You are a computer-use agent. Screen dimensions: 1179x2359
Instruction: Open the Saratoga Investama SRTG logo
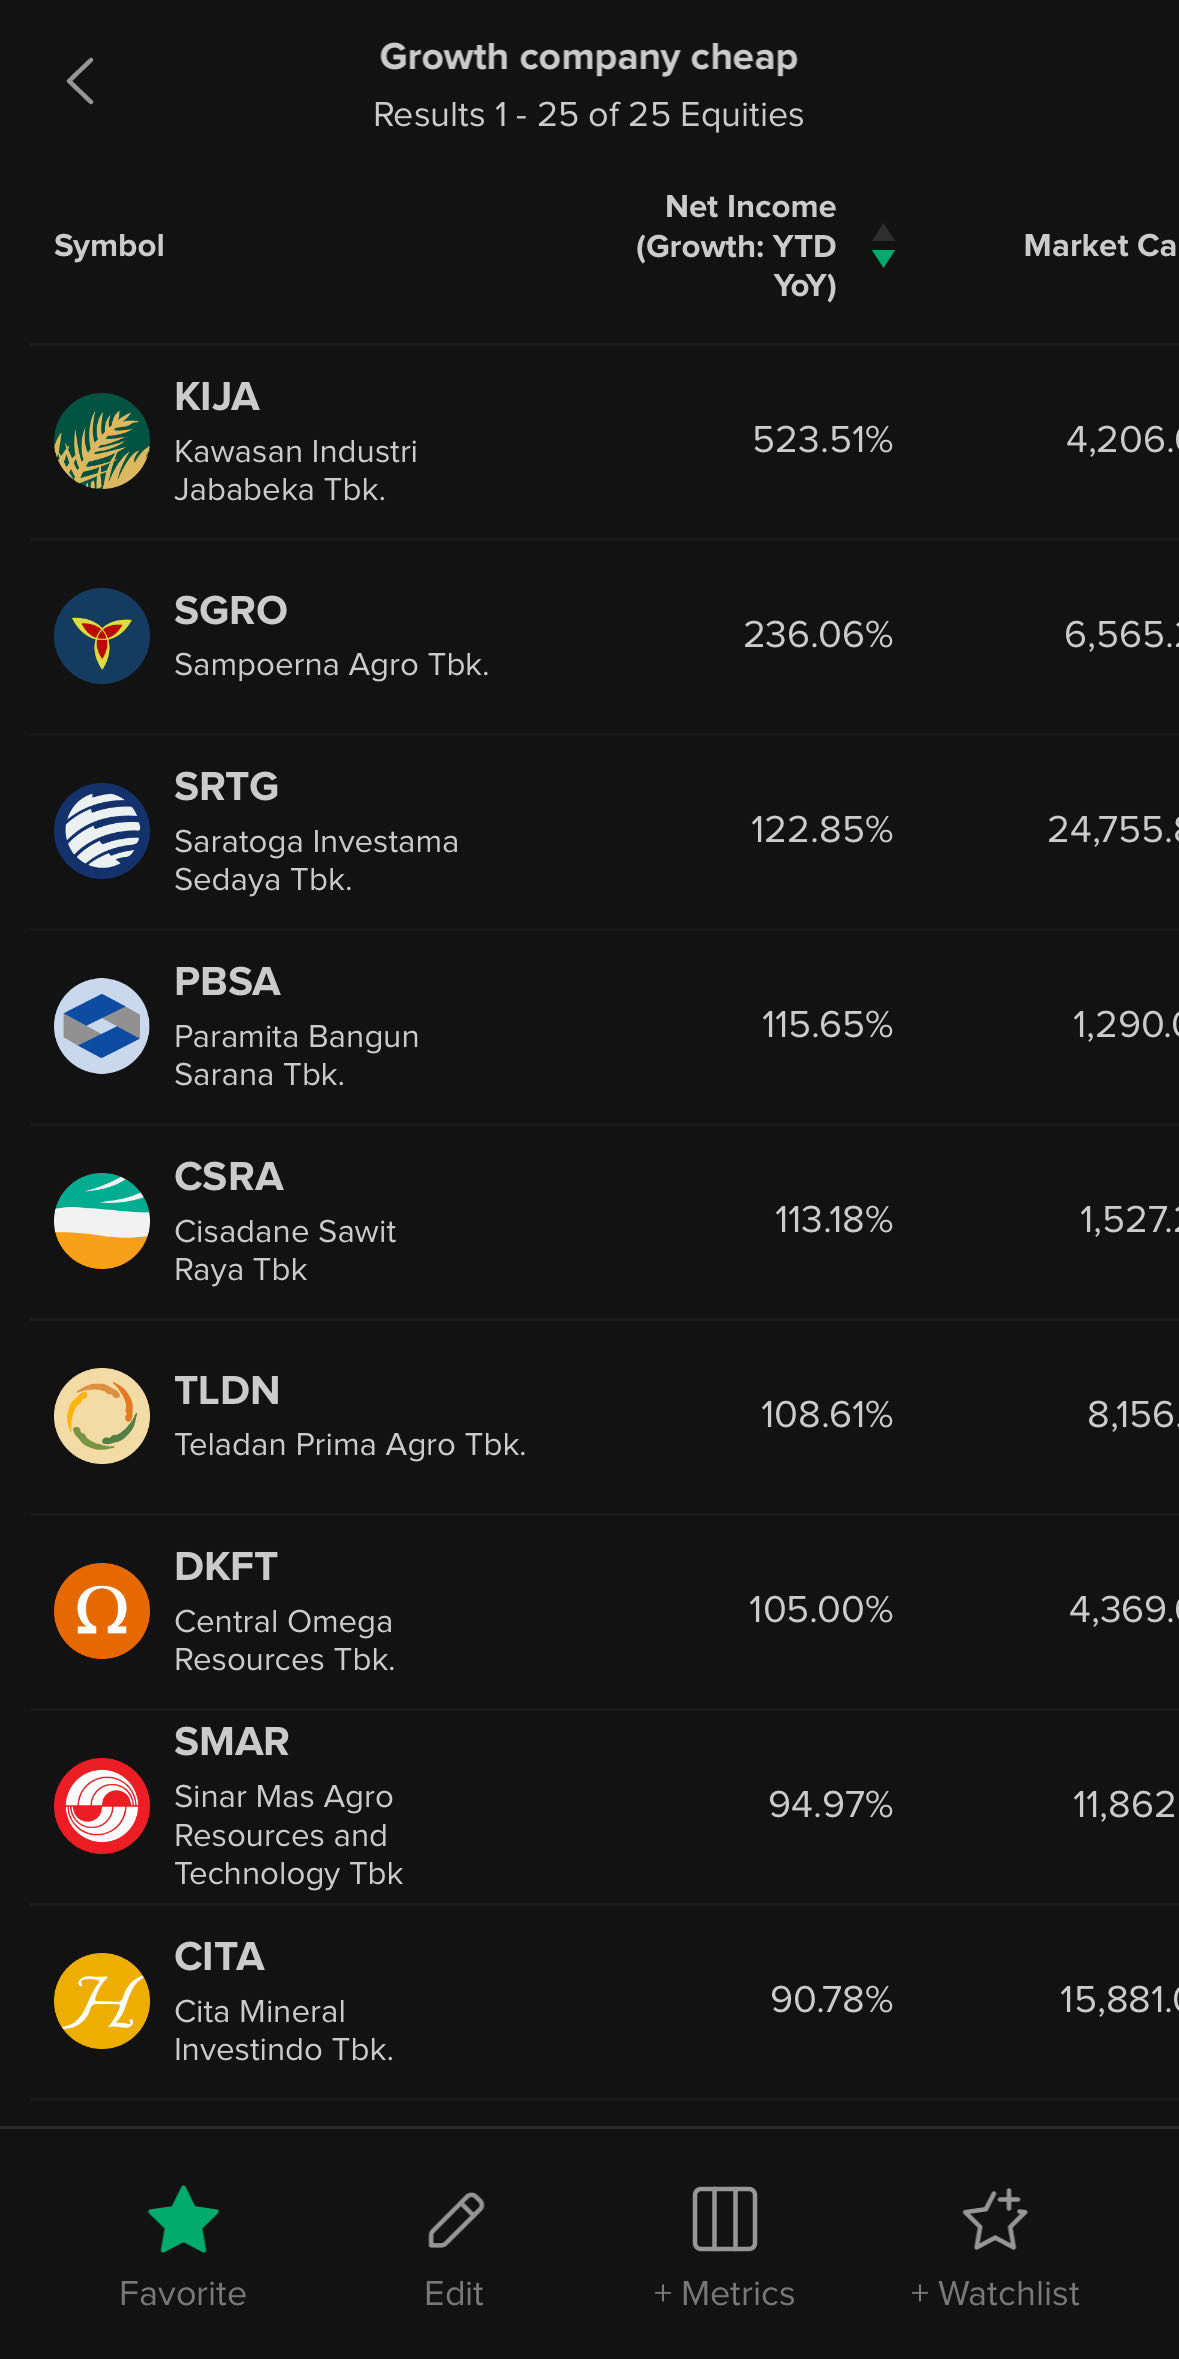pyautogui.click(x=102, y=831)
